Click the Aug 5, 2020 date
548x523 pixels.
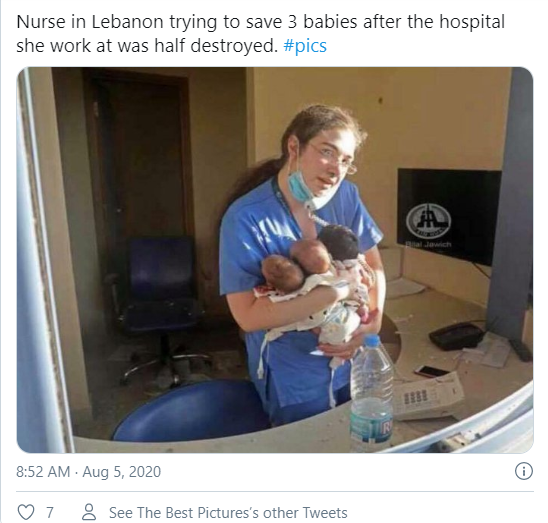(x=122, y=472)
